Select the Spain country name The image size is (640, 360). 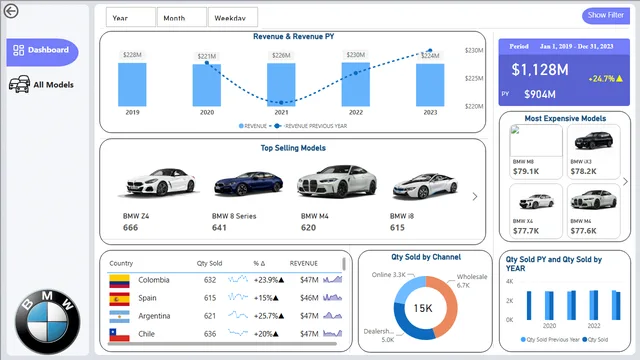pyautogui.click(x=147, y=298)
